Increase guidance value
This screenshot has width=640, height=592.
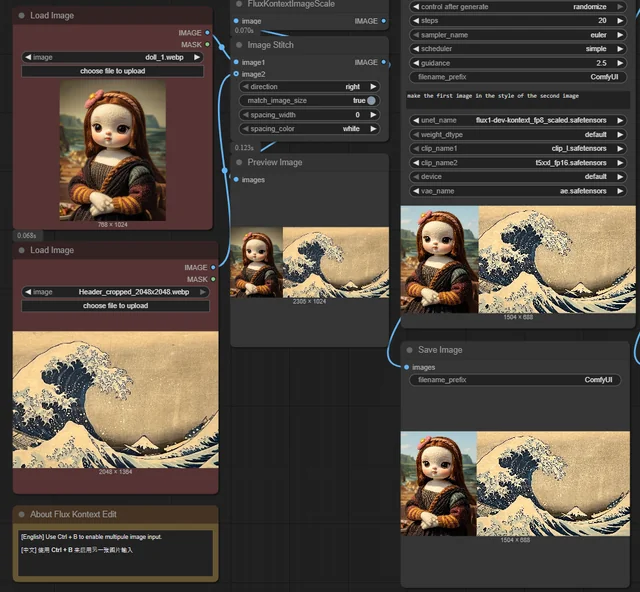[620, 63]
